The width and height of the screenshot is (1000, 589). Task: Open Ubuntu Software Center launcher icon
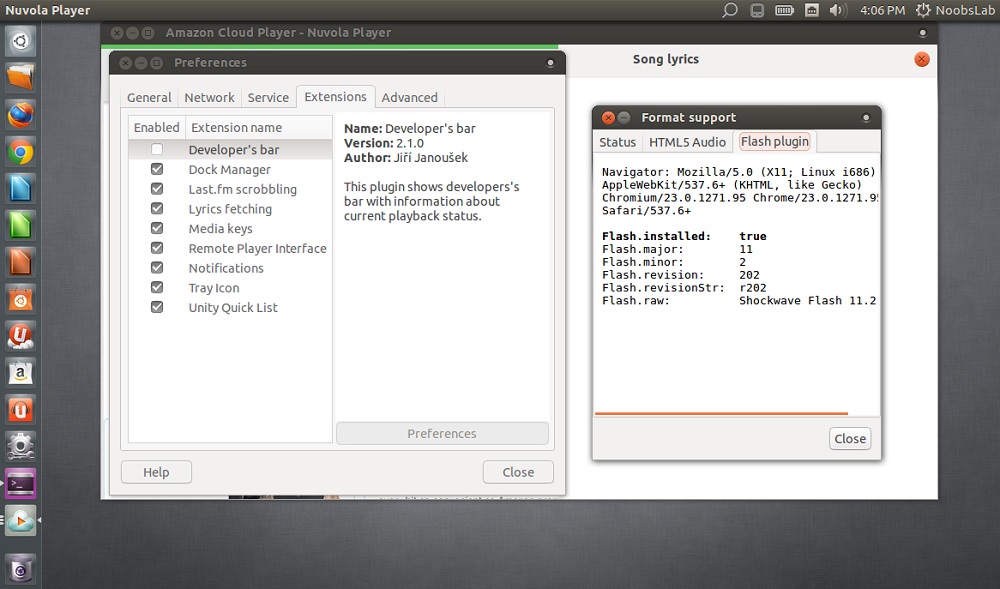pos(20,300)
